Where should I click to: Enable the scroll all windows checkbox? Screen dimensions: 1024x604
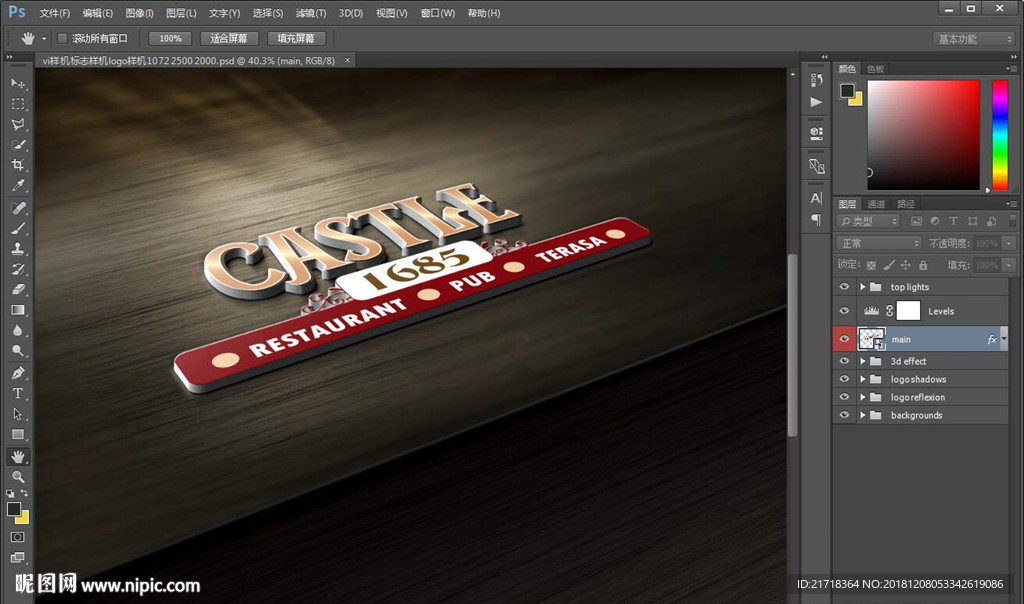click(x=62, y=38)
